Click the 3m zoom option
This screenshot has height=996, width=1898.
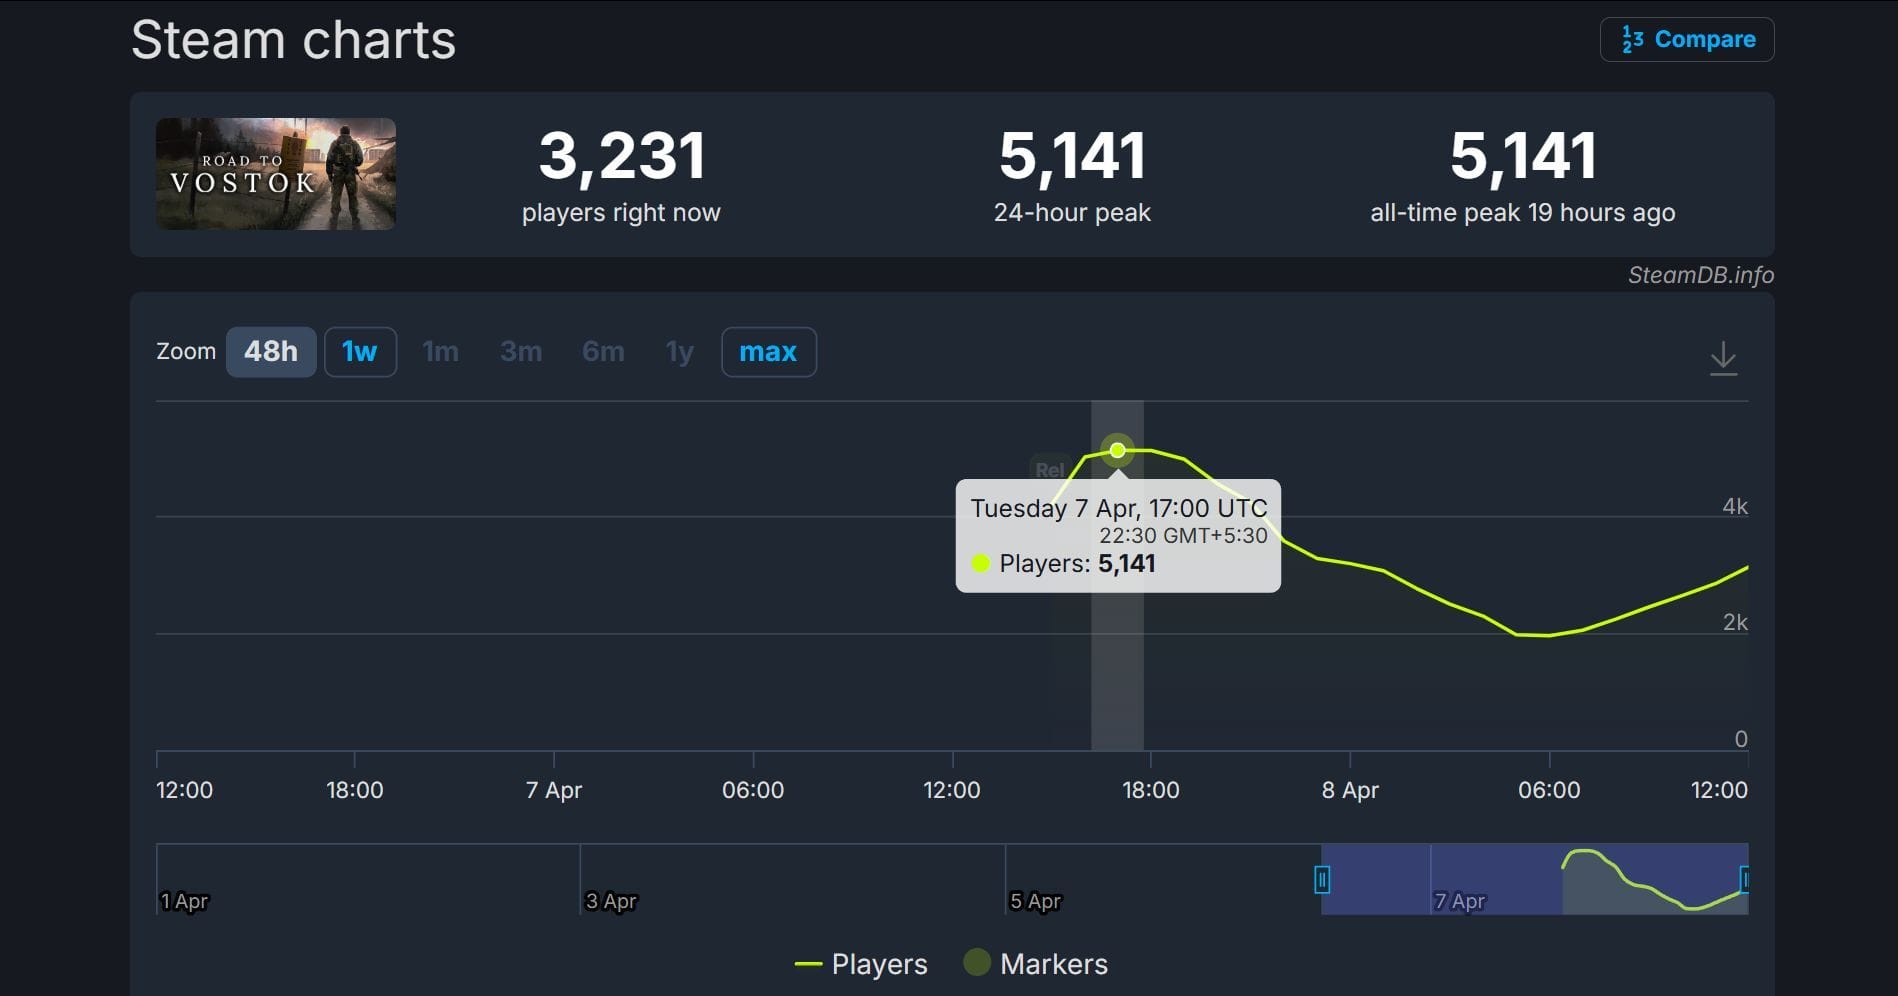pos(521,352)
